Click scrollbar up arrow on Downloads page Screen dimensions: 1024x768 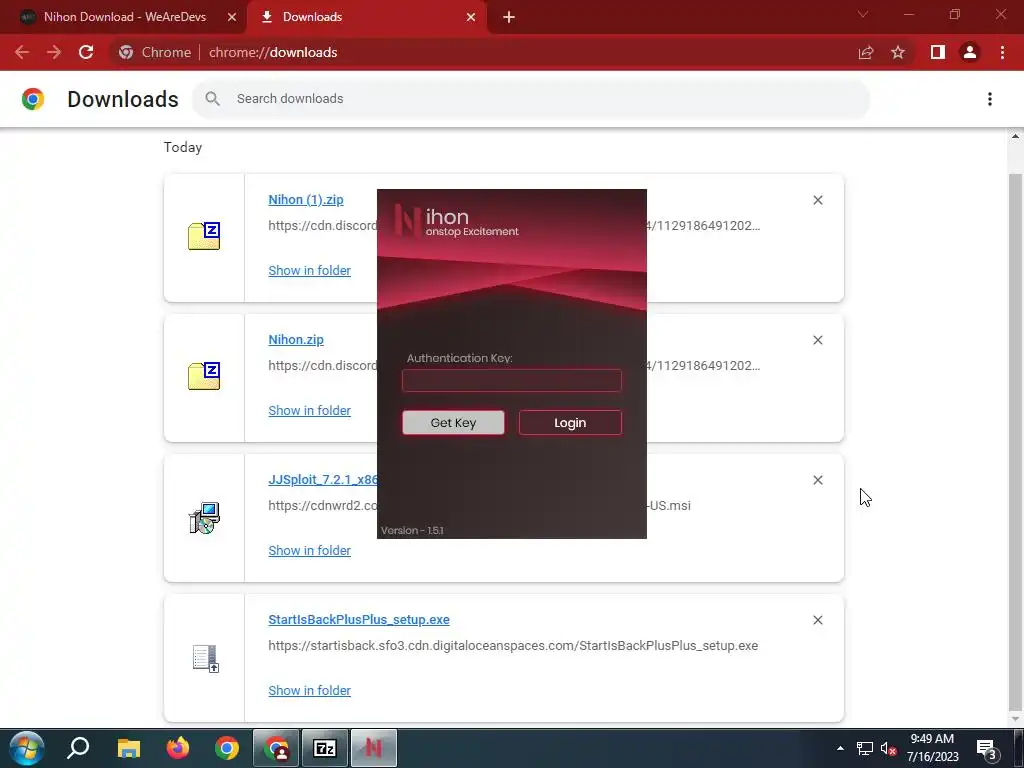pyautogui.click(x=1015, y=136)
